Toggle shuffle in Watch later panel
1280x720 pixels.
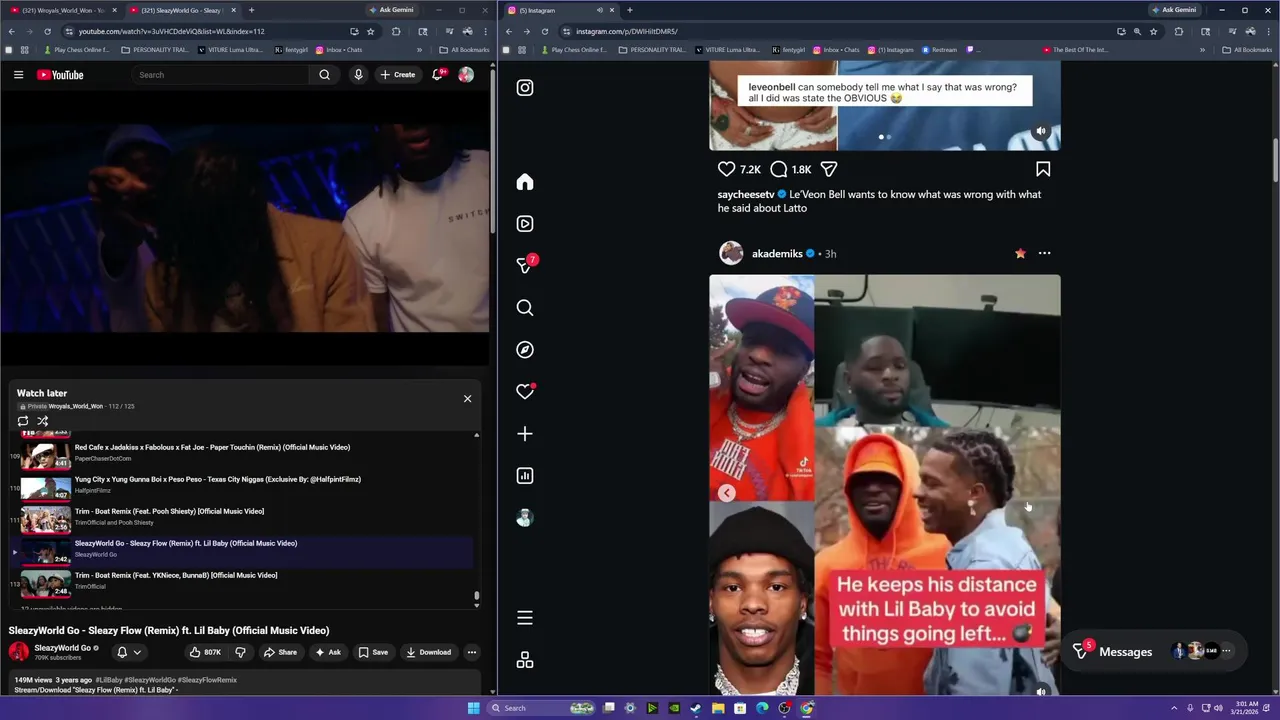(43, 421)
